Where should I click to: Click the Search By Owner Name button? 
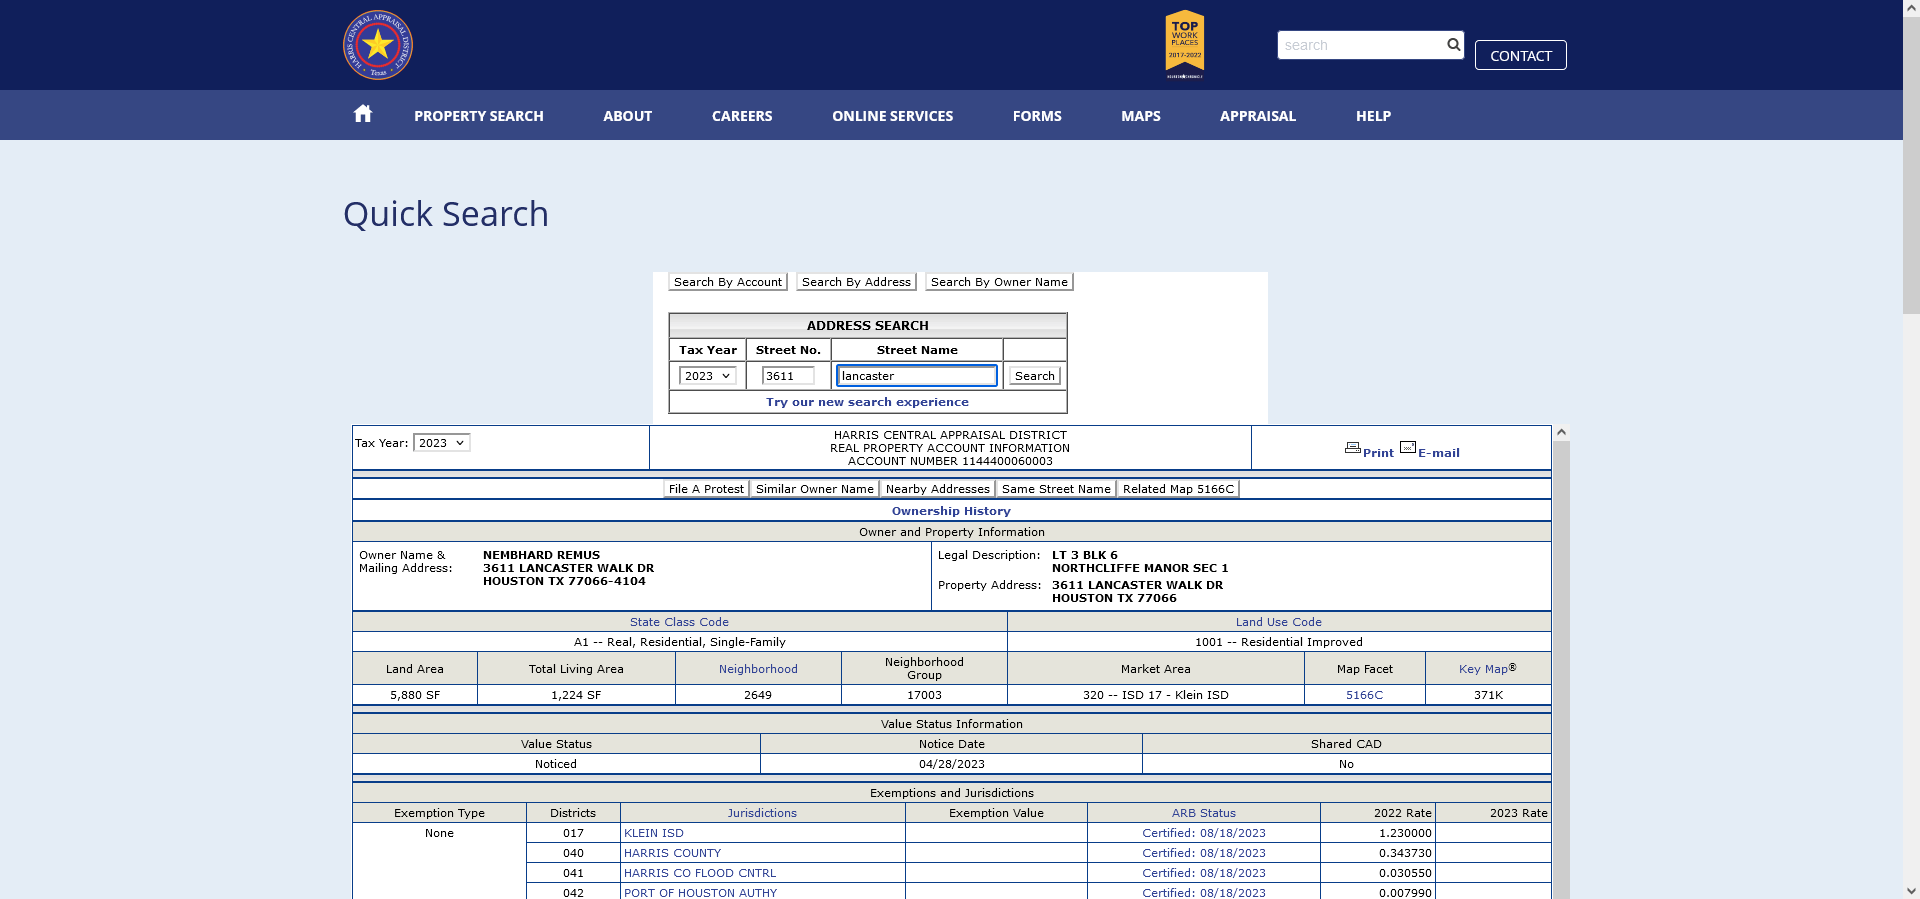(999, 282)
